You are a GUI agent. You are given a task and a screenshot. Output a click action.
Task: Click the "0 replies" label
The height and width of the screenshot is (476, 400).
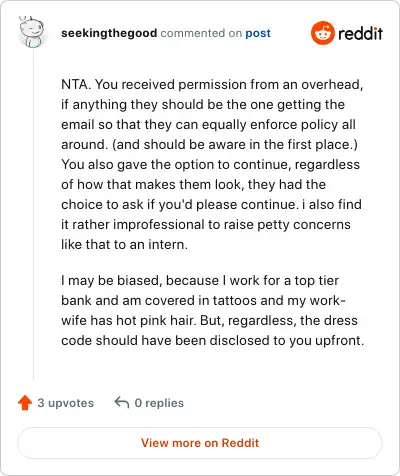click(x=159, y=403)
